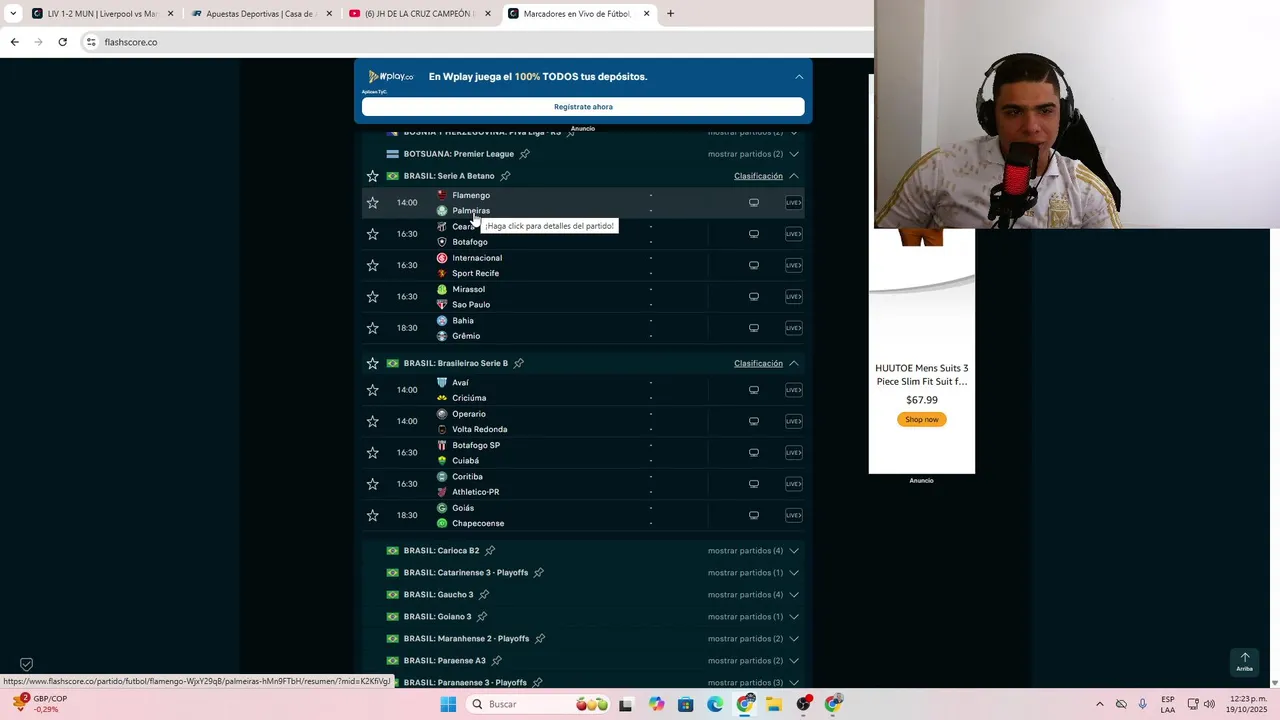
Task: Click LIVE icon for Flamengo vs Palmeiras
Action: click(x=793, y=203)
